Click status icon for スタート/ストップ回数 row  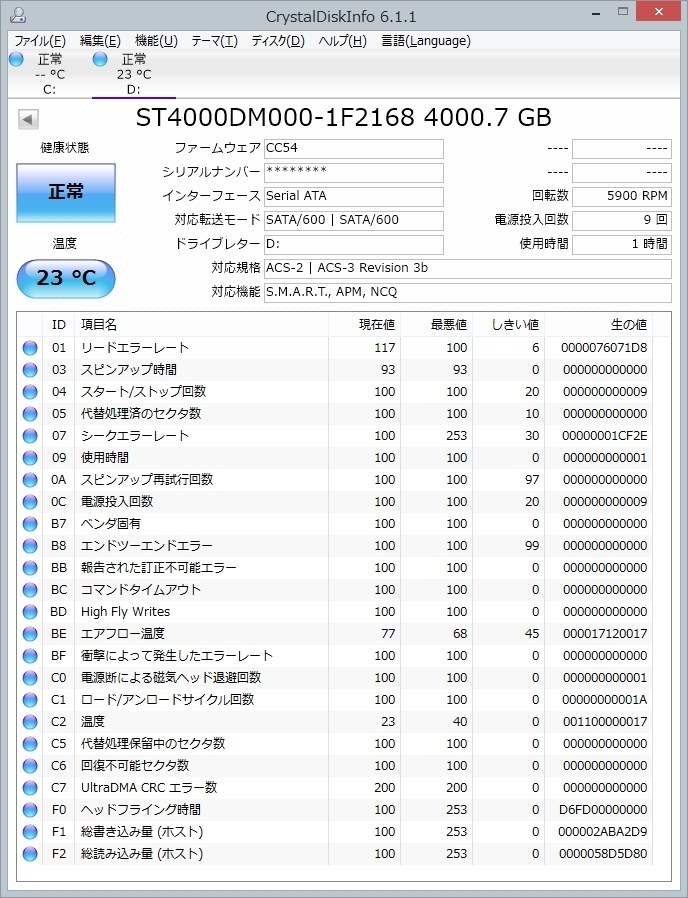(30, 392)
